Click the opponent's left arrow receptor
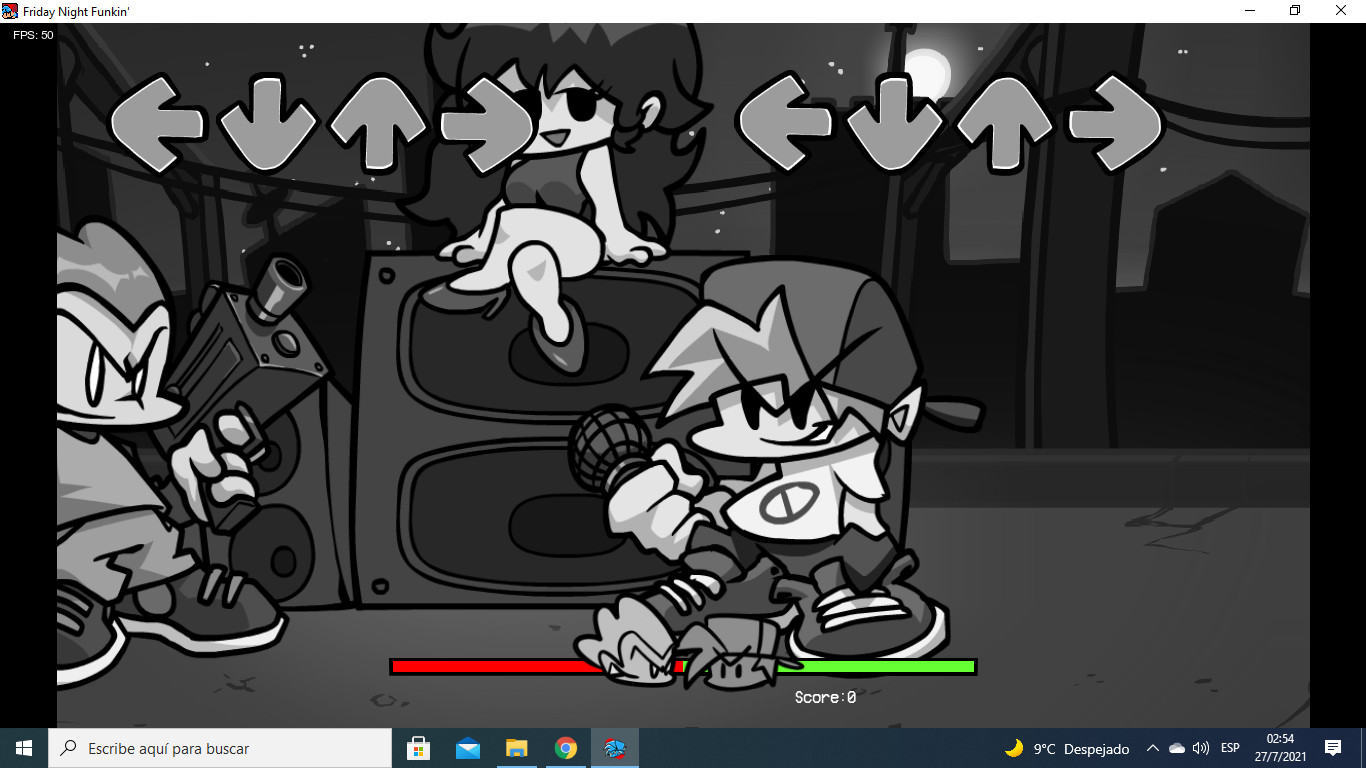The image size is (1366, 768). click(157, 124)
